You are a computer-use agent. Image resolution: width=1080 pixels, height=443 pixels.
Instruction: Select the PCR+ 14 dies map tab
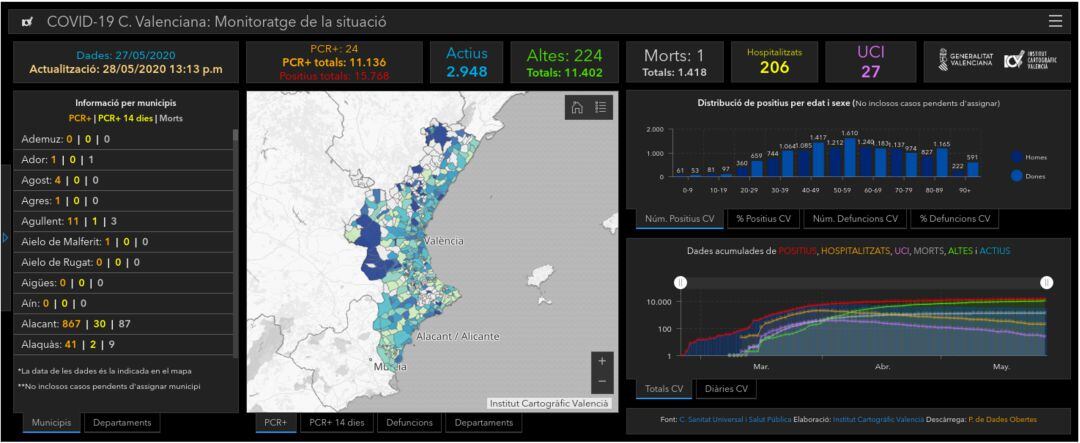336,423
